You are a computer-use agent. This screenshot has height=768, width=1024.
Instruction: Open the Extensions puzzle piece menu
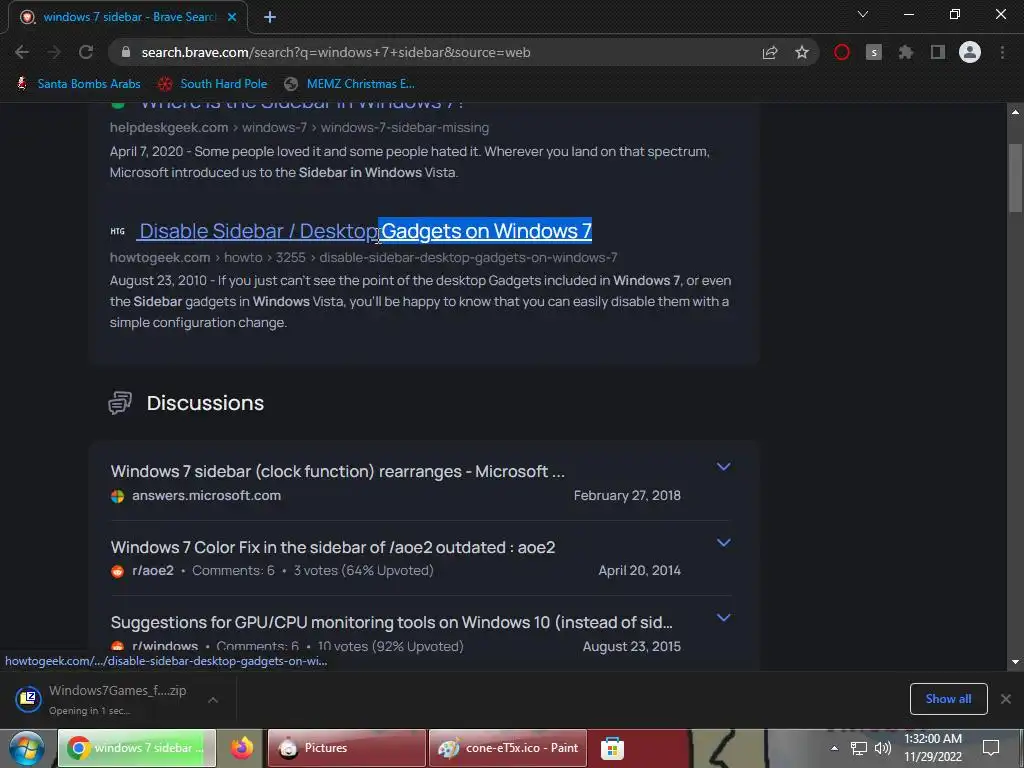906,52
